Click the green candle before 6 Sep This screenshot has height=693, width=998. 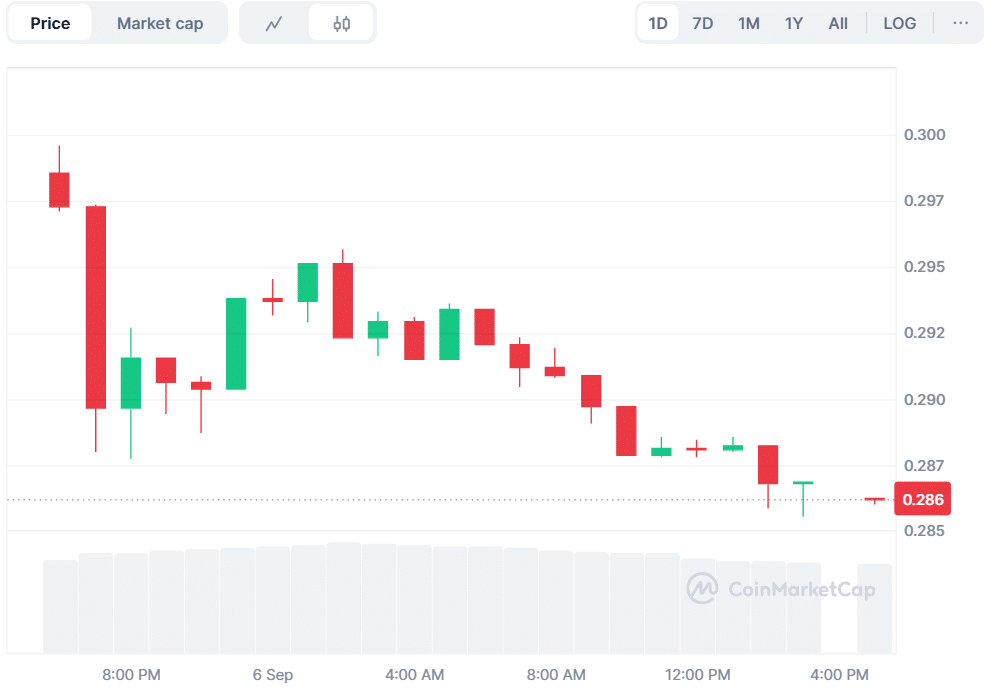tap(236, 343)
